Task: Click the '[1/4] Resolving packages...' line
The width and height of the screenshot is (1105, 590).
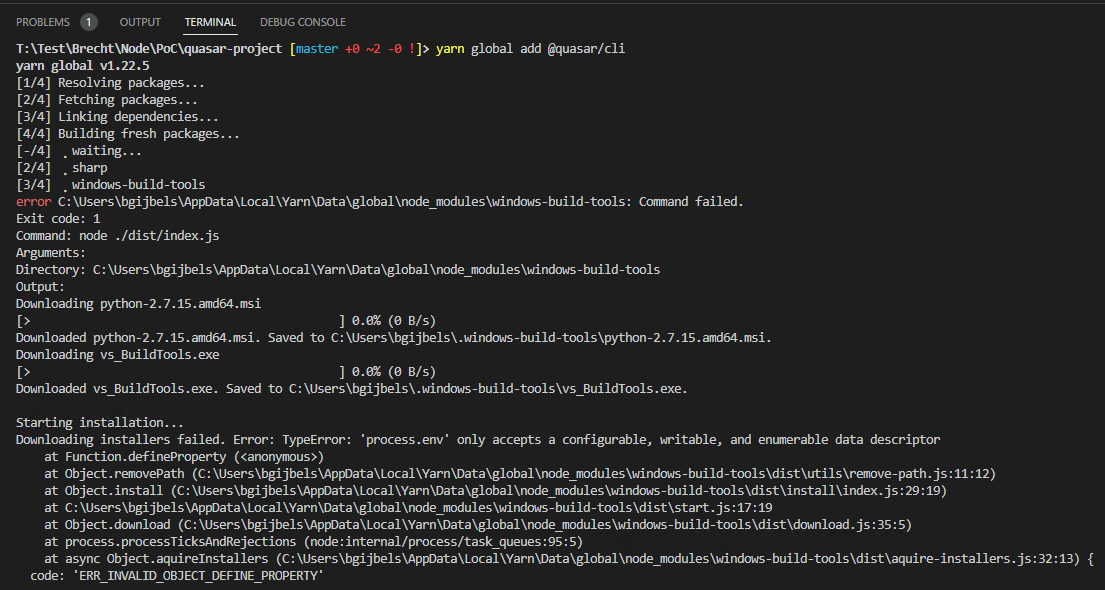Action: [x=110, y=83]
